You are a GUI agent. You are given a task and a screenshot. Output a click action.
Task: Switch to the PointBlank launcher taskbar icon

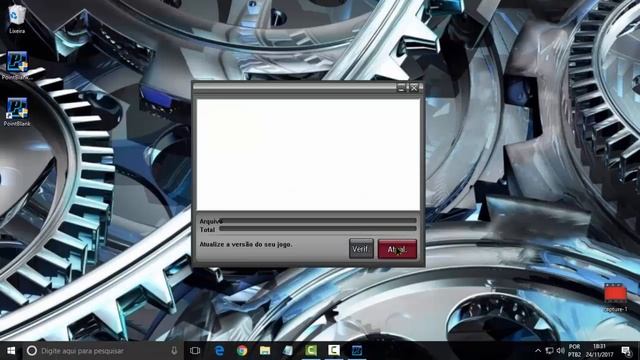357,351
